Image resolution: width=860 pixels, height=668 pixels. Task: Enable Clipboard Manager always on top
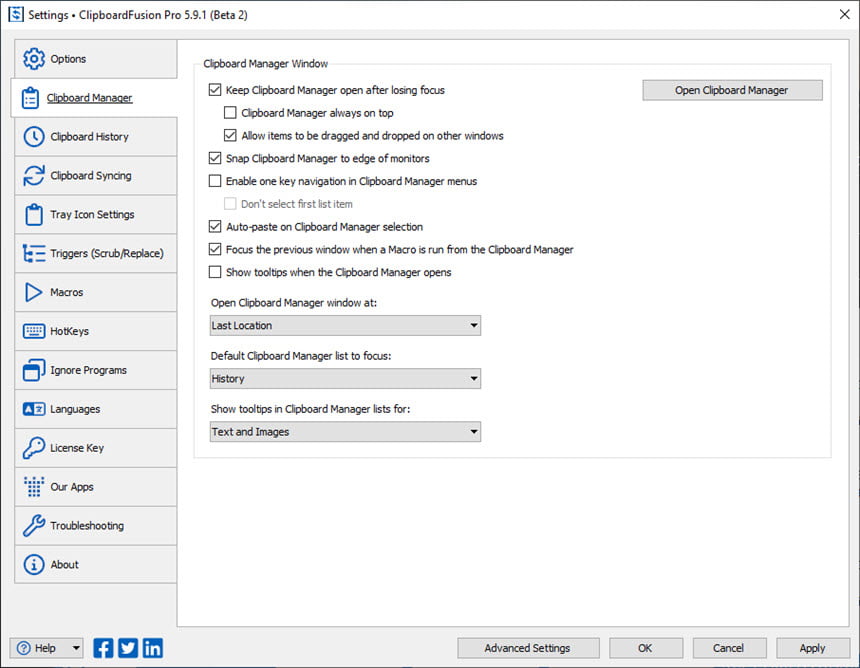tap(230, 113)
